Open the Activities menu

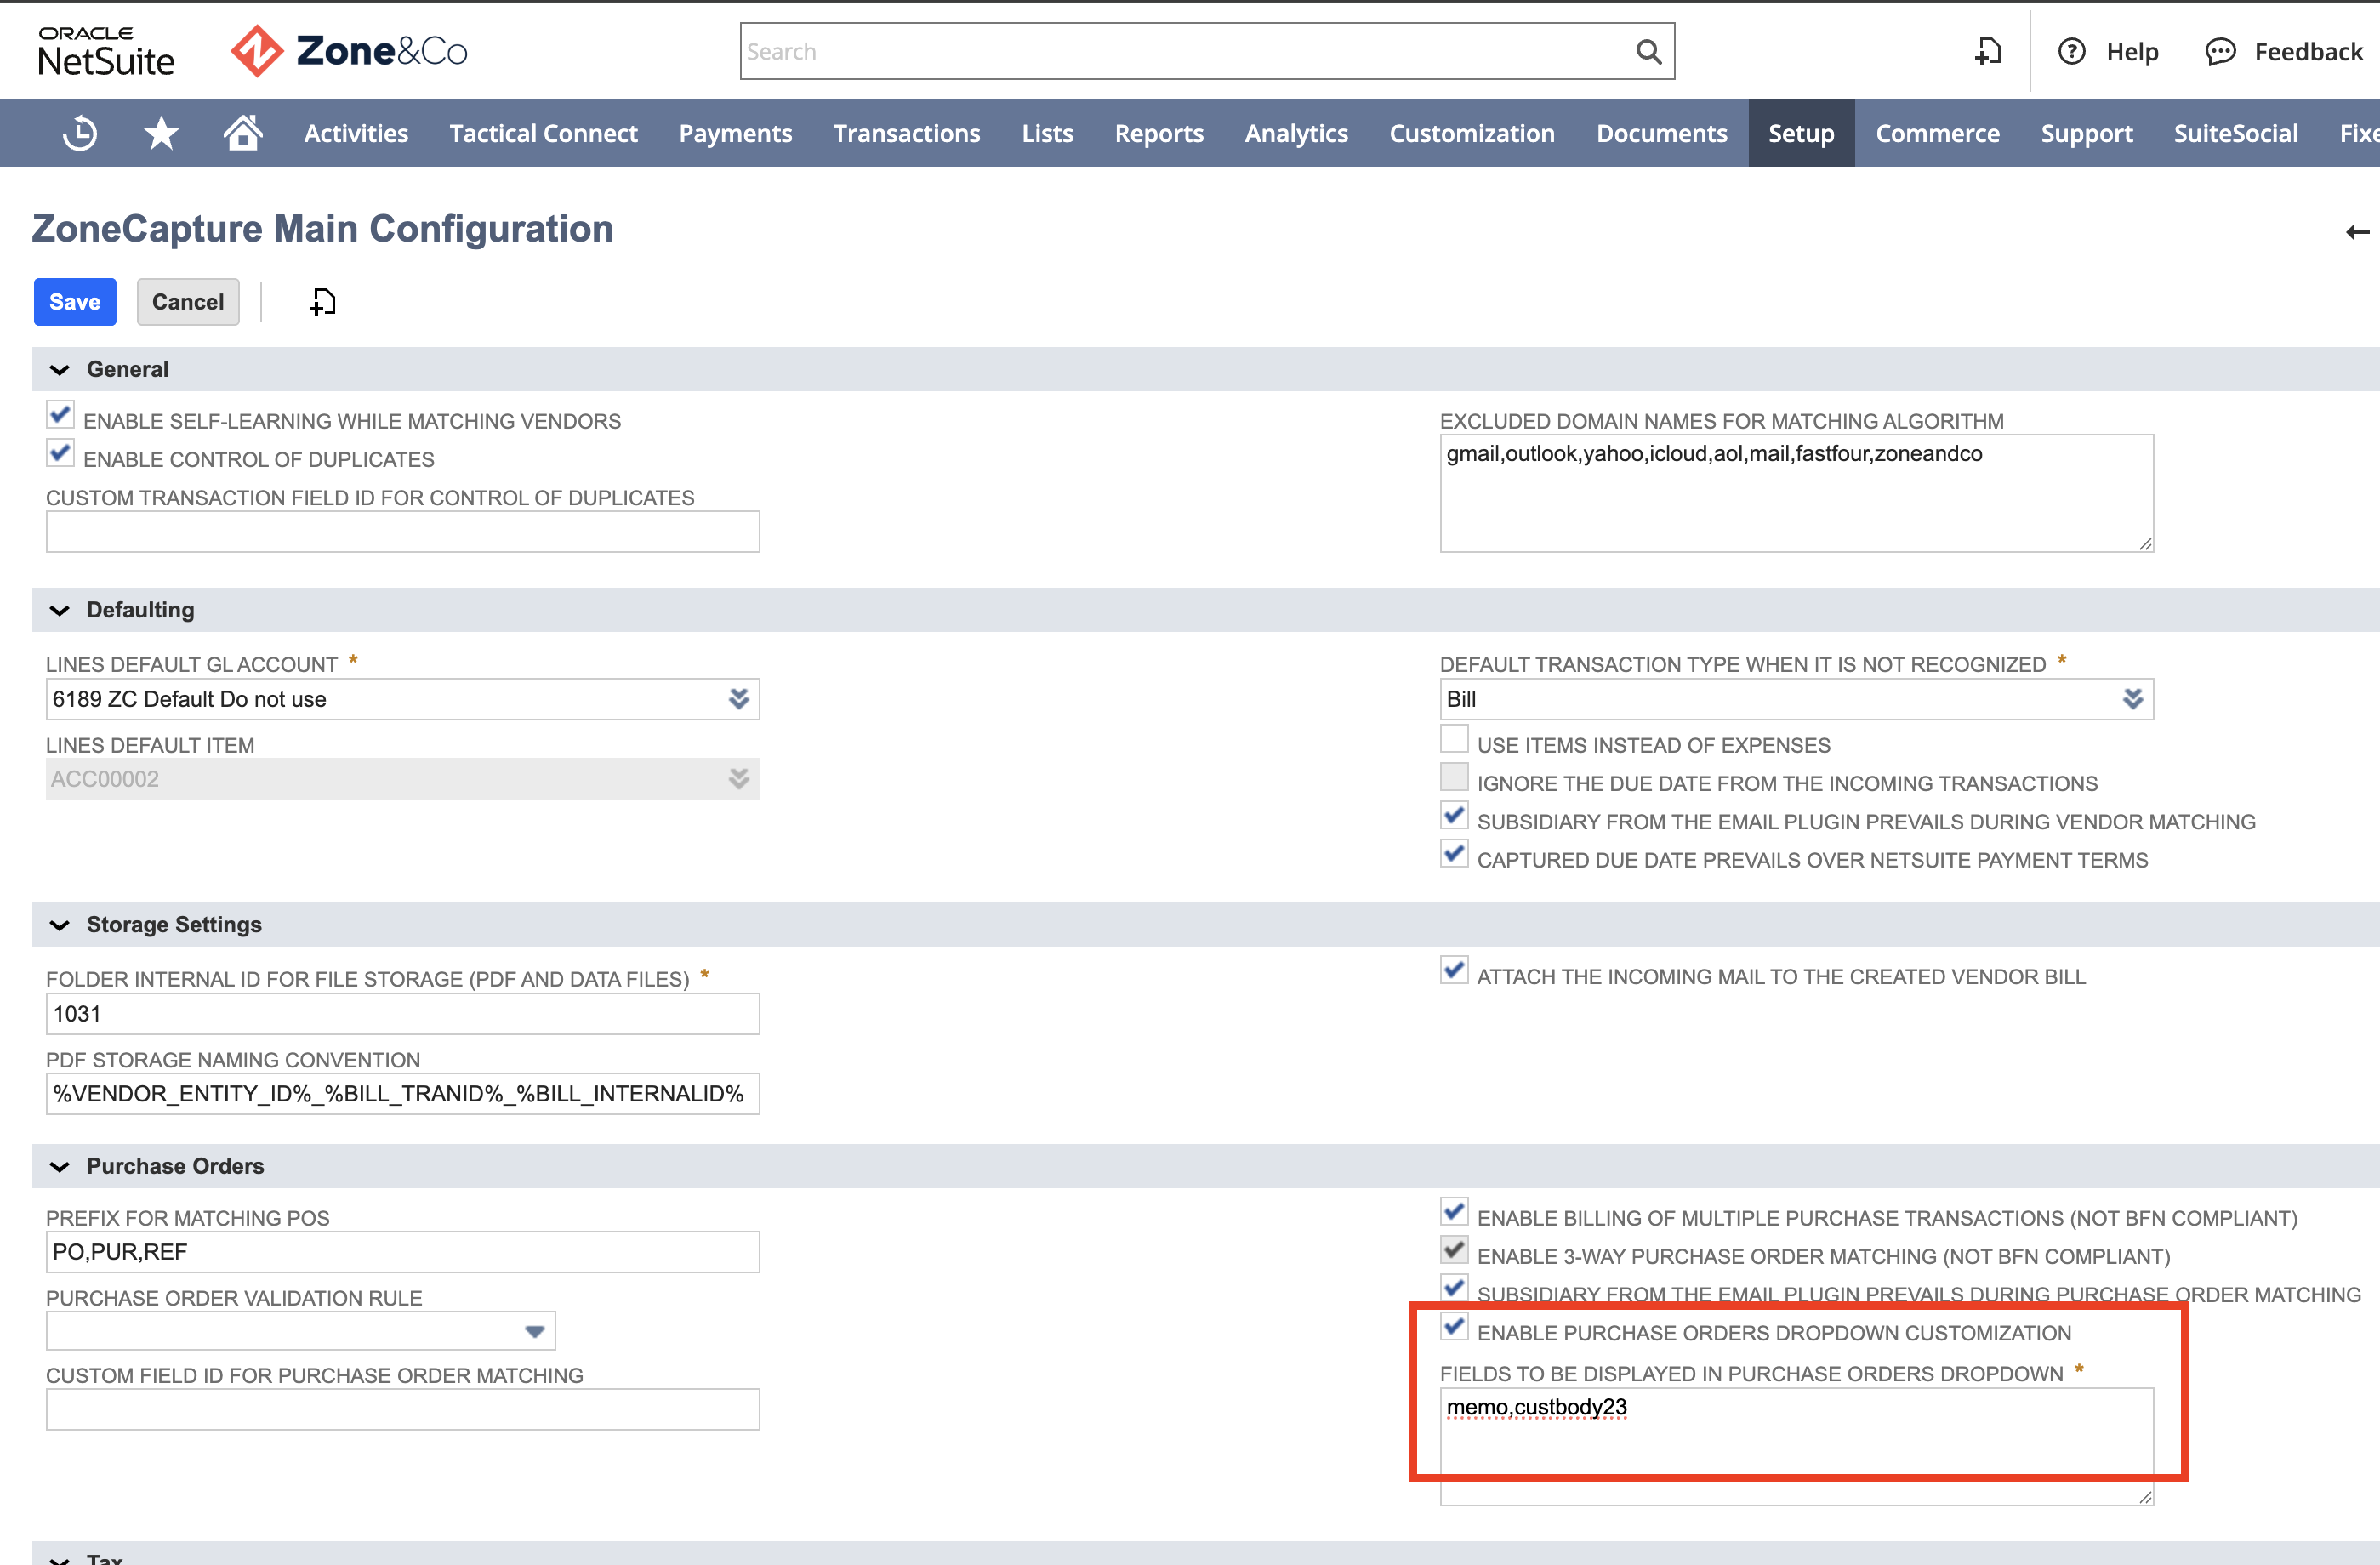coord(356,133)
